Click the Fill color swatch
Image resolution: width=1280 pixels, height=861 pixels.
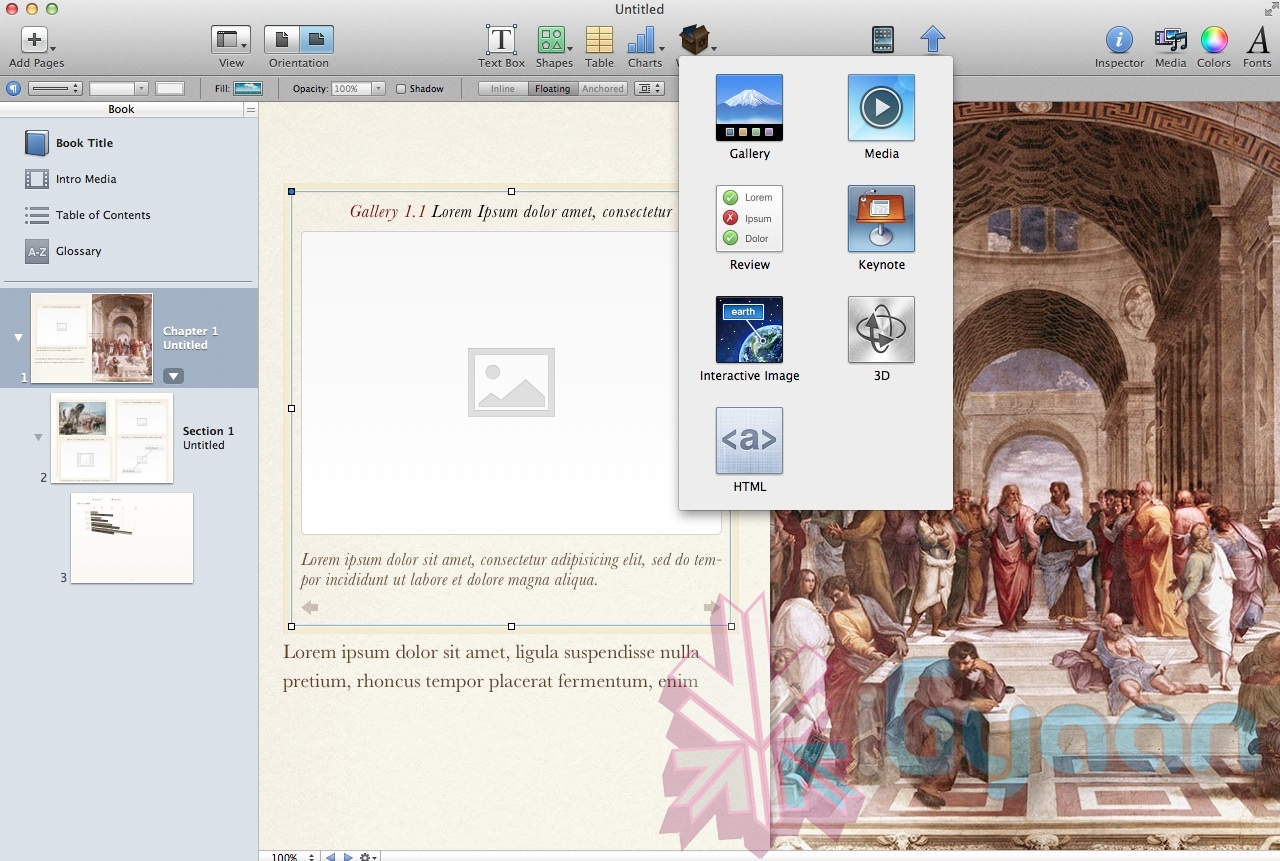(x=247, y=89)
